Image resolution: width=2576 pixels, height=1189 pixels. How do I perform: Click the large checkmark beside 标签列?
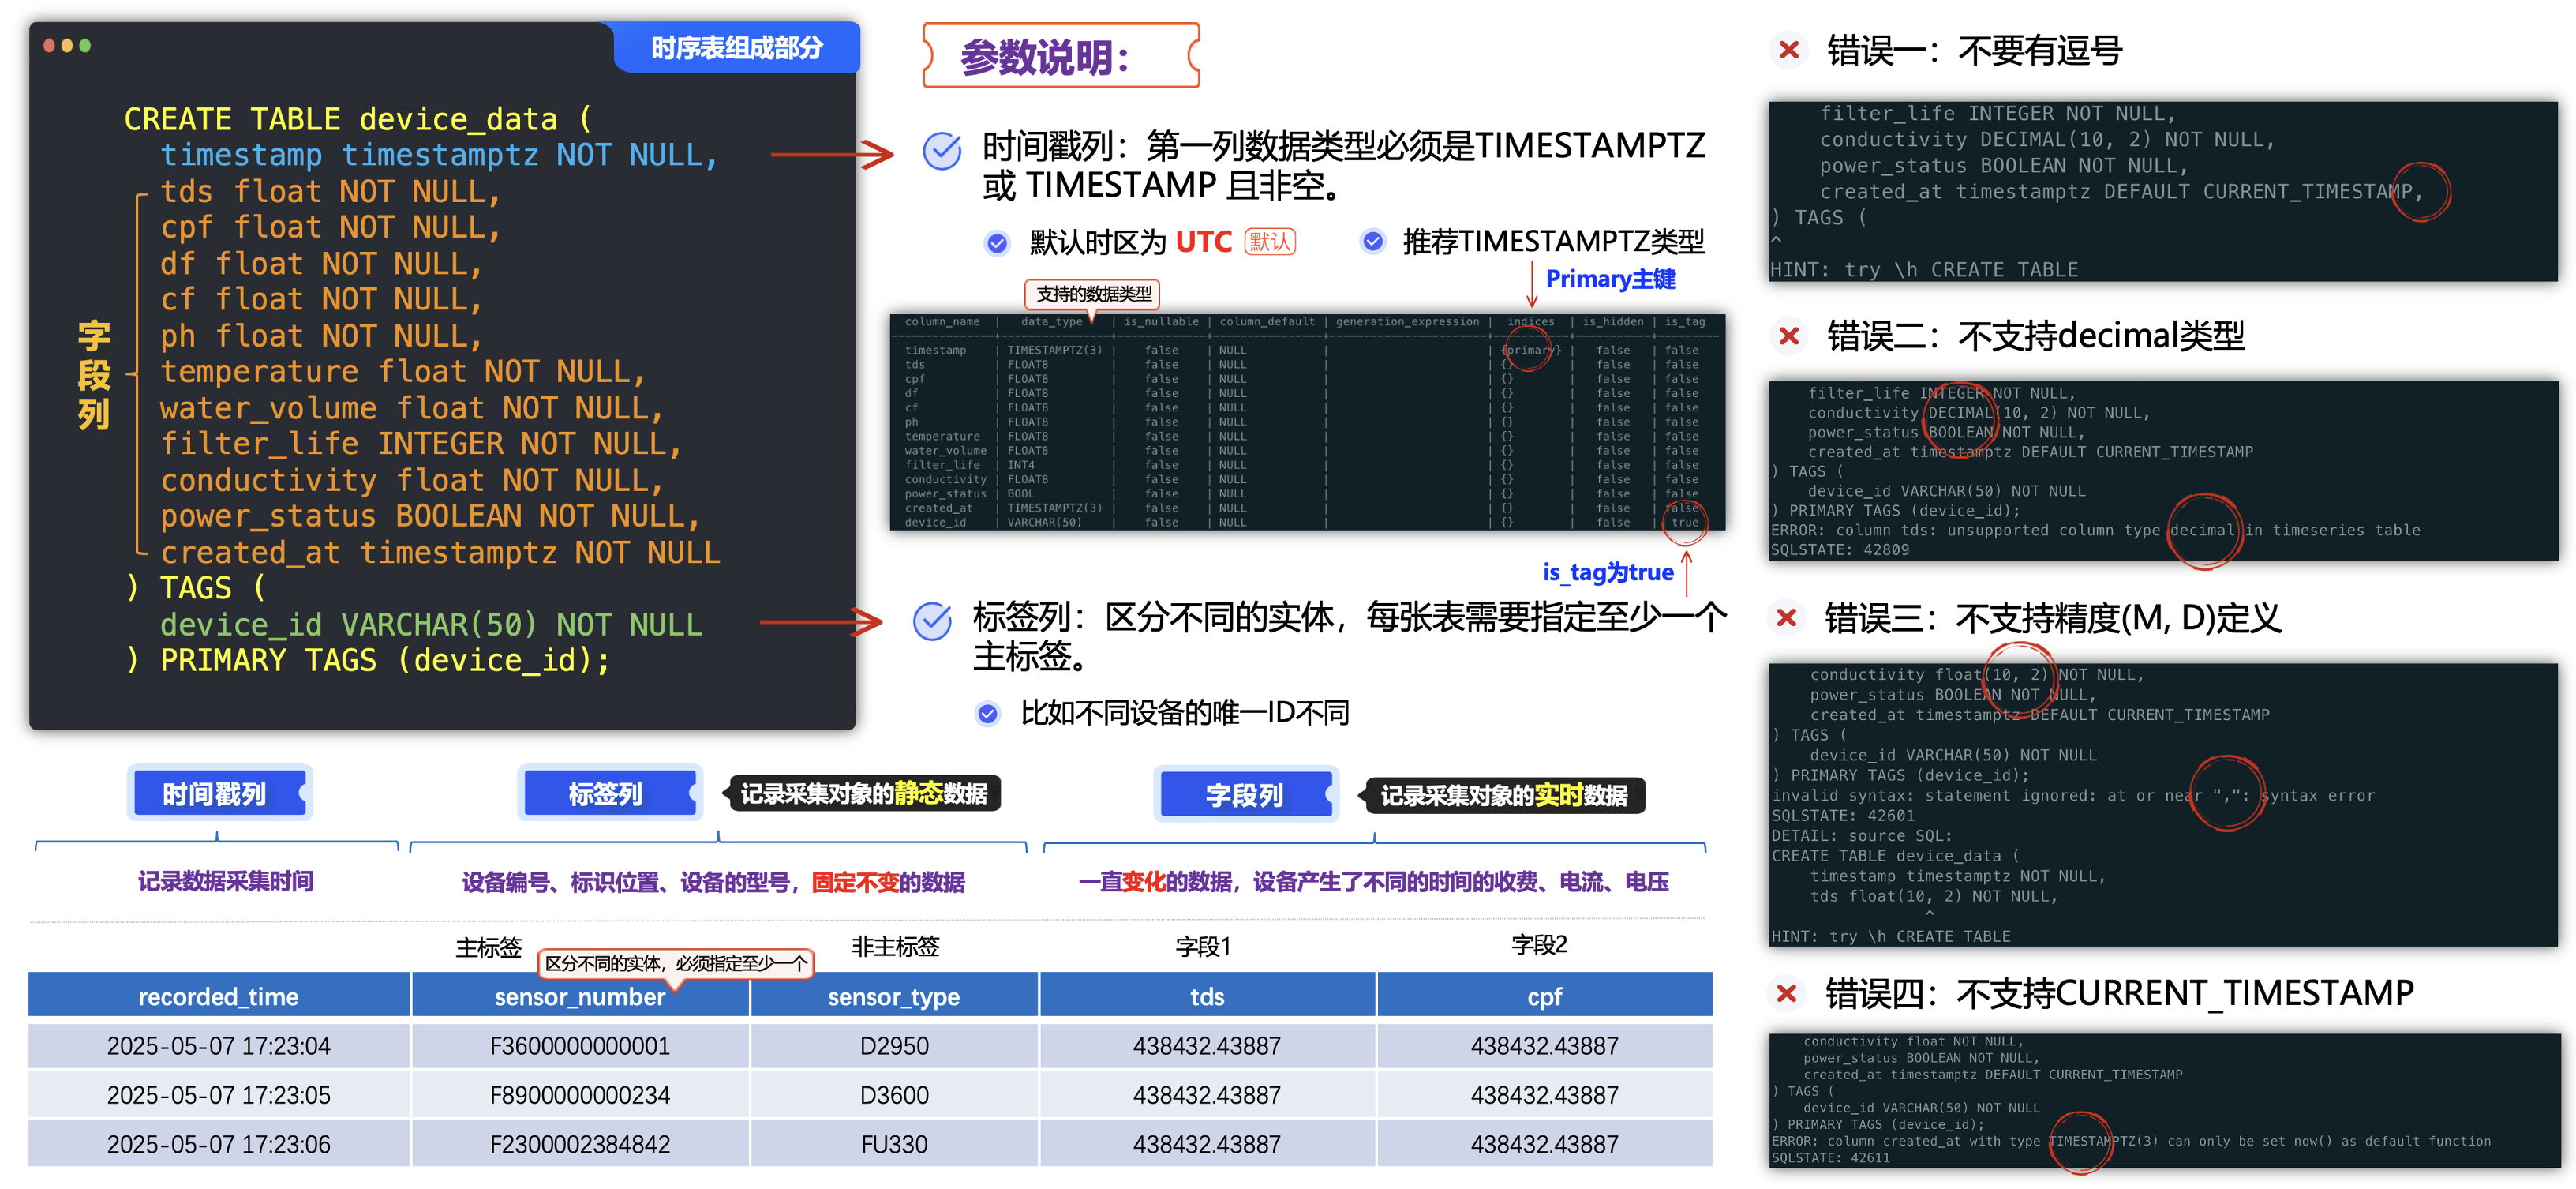pos(932,621)
